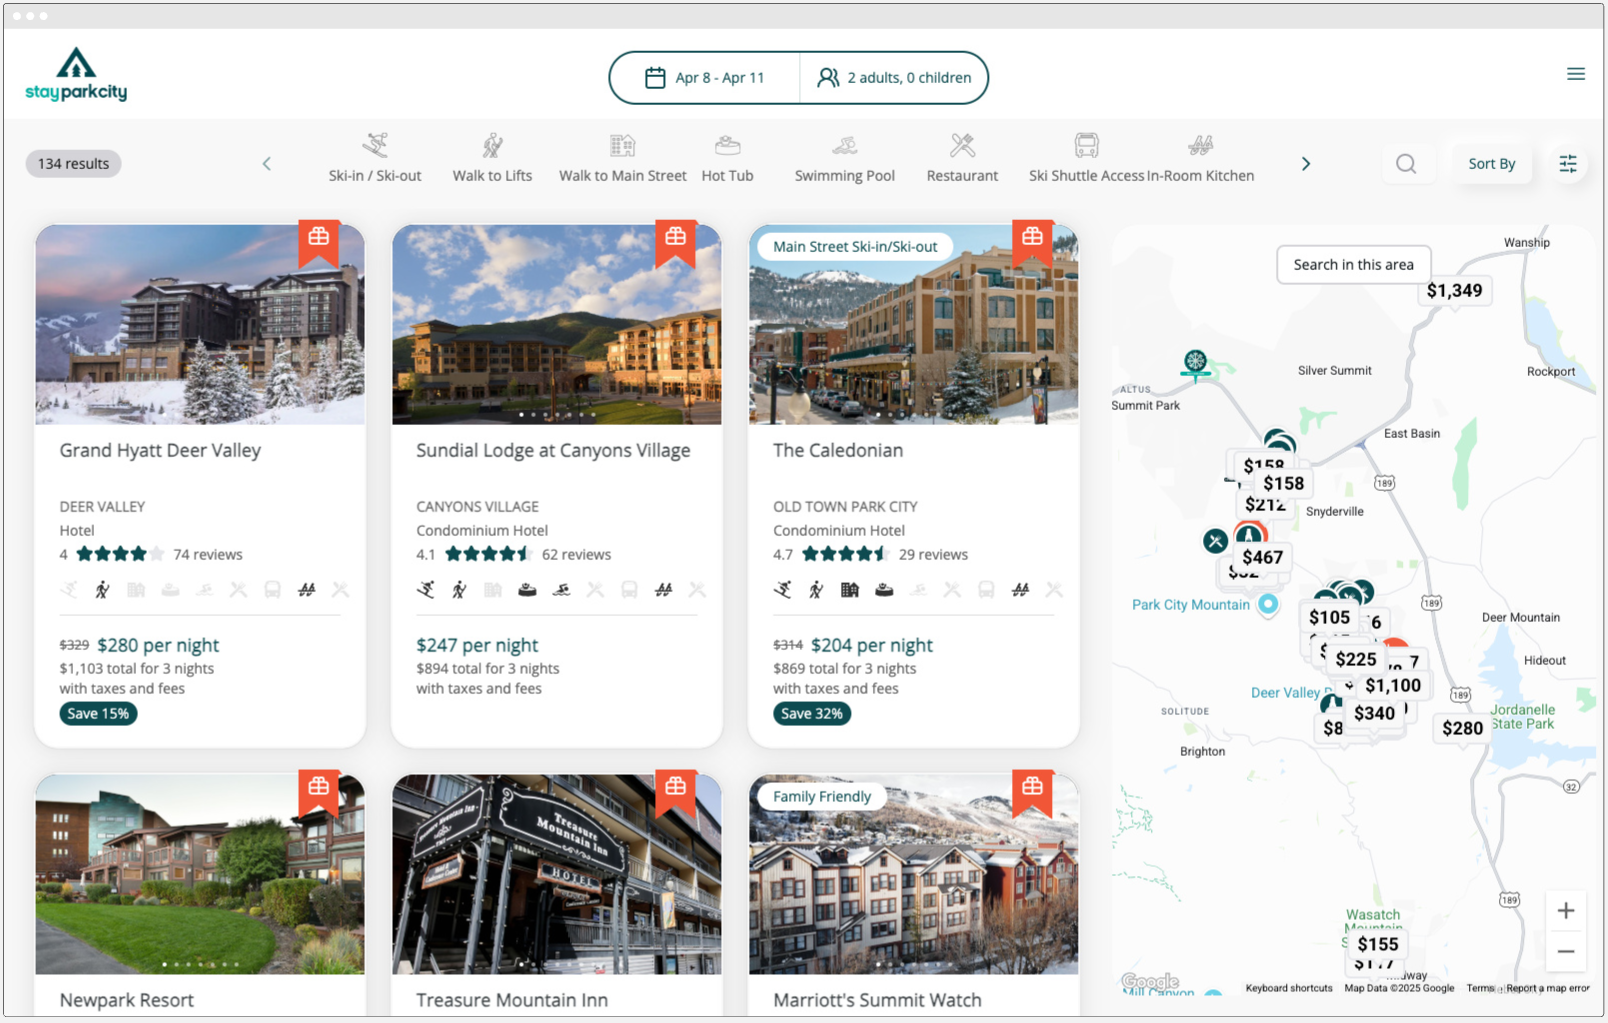Viewport: 1608px width, 1023px height.
Task: Open the Newpark Resort listing title
Action: click(x=127, y=1000)
